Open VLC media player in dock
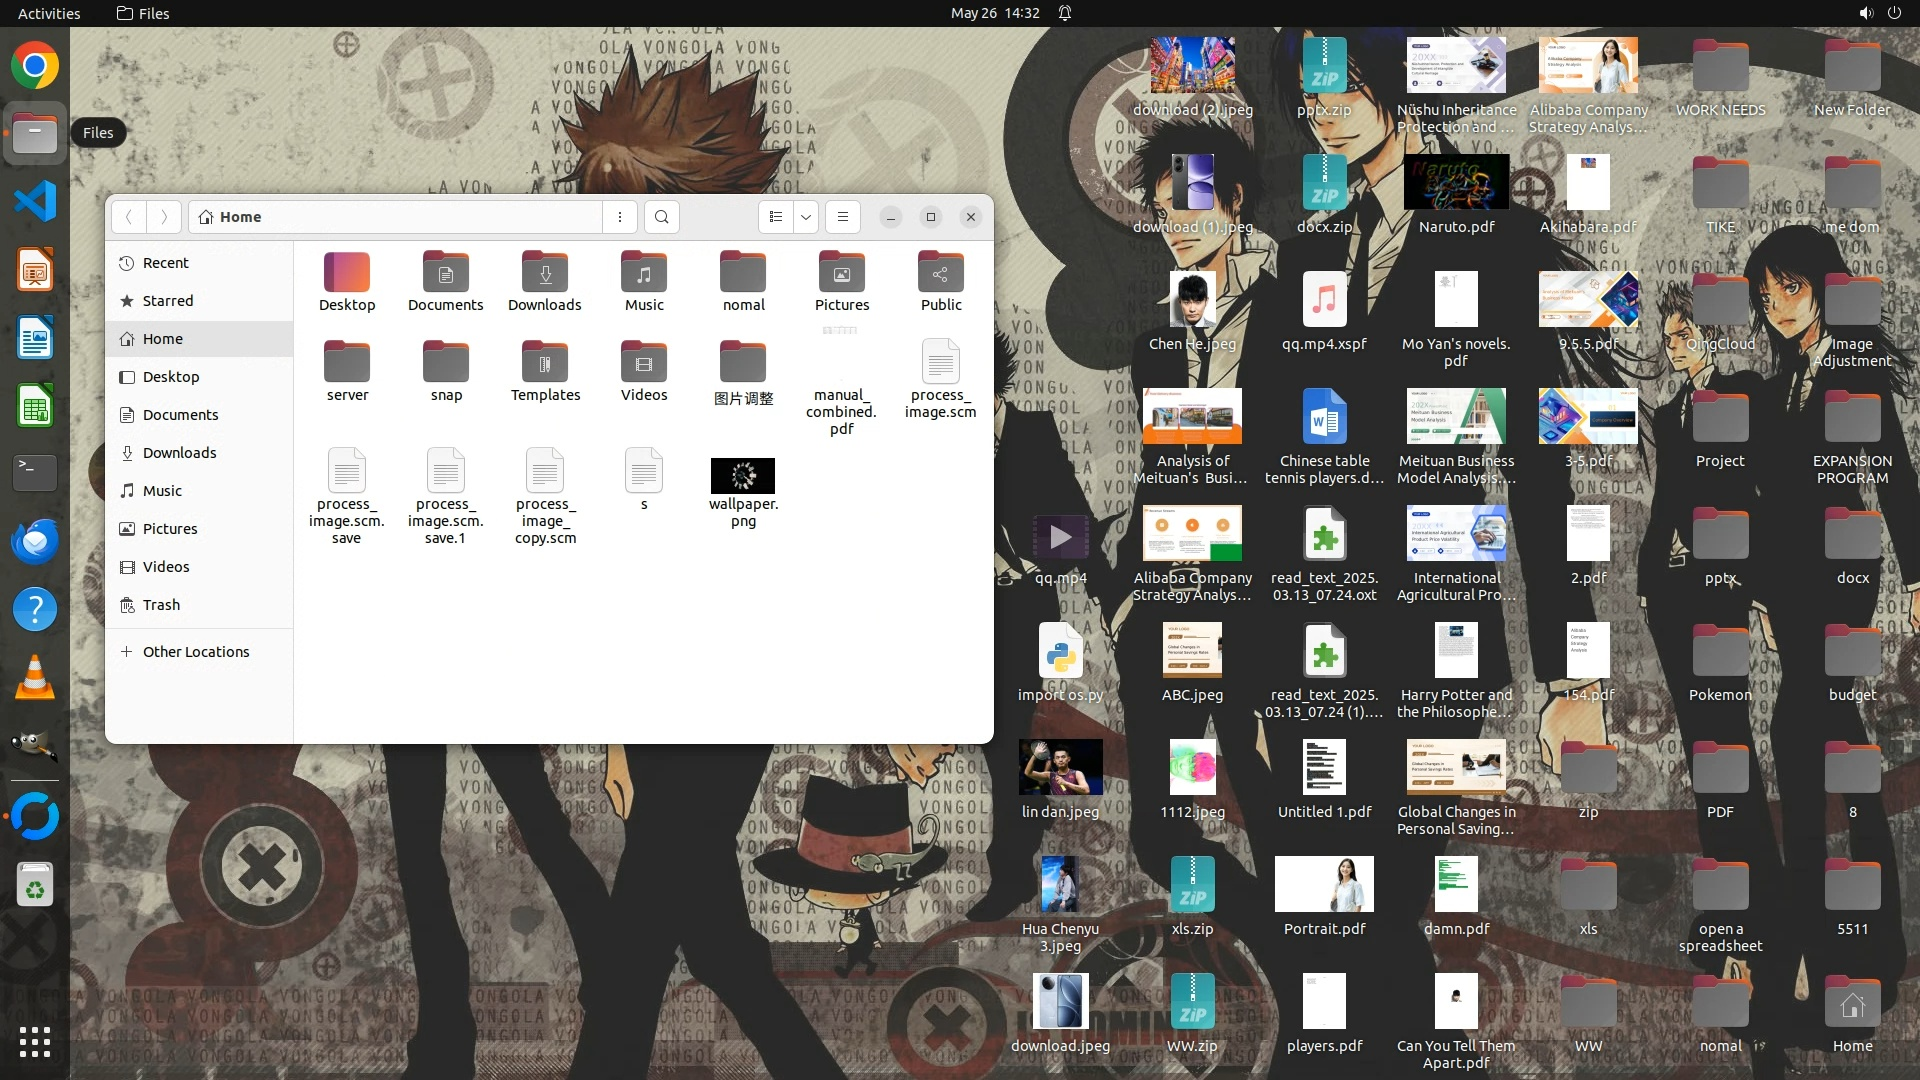This screenshot has width=1920, height=1080. [x=35, y=678]
